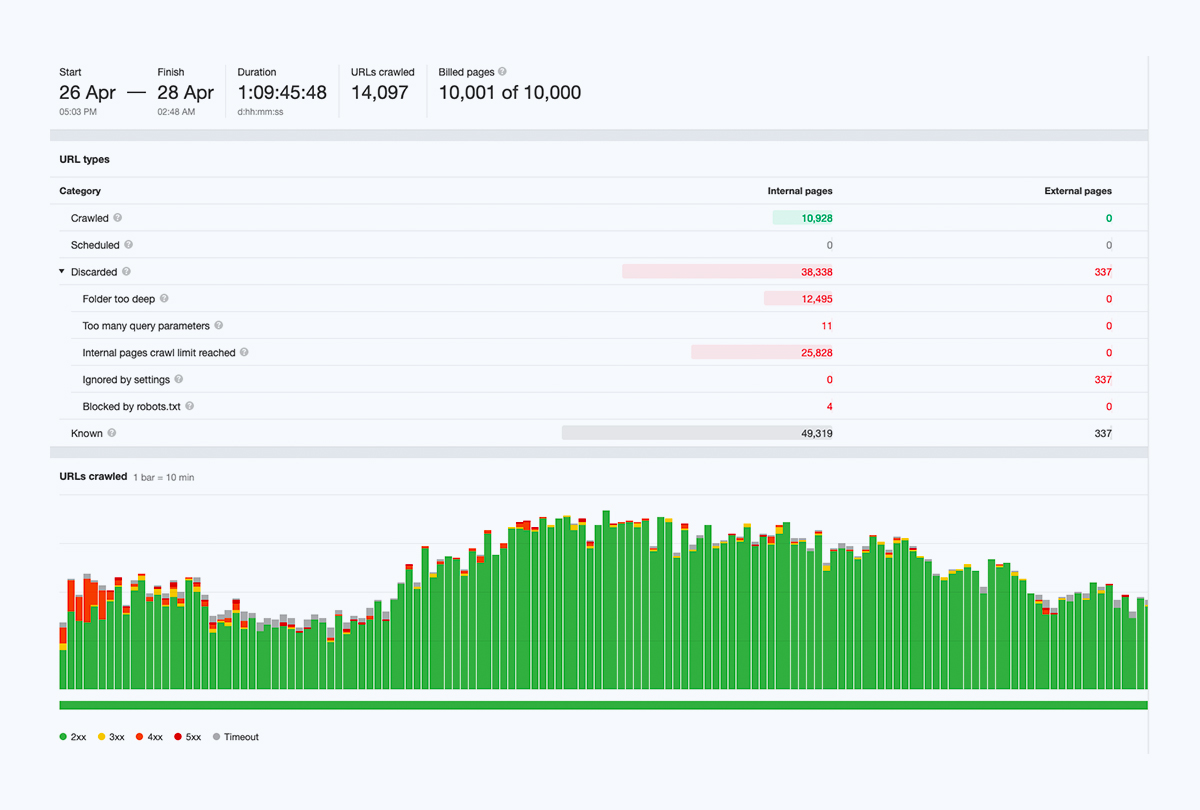Toggle 3xx series in chart legend
The width and height of the screenshot is (1200, 810).
click(x=111, y=737)
